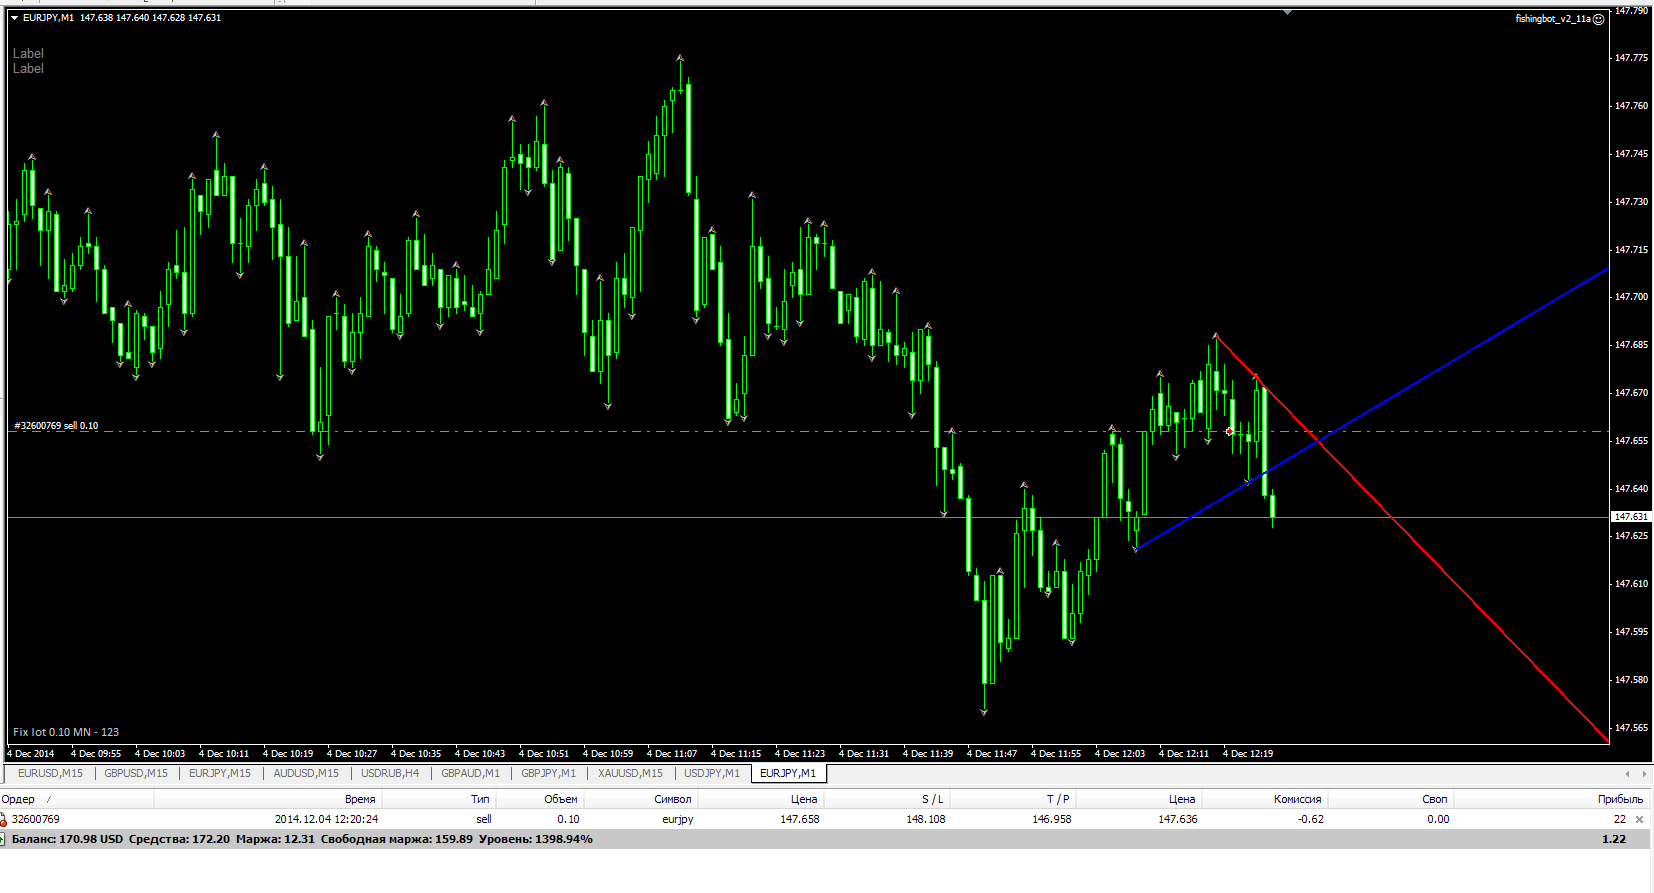1654x893 pixels.
Task: Click the current price tag 147.631 on scale
Action: pos(1631,517)
